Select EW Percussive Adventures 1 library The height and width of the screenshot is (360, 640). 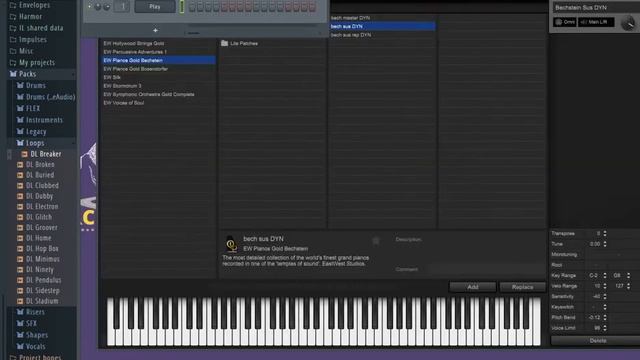coord(158,52)
